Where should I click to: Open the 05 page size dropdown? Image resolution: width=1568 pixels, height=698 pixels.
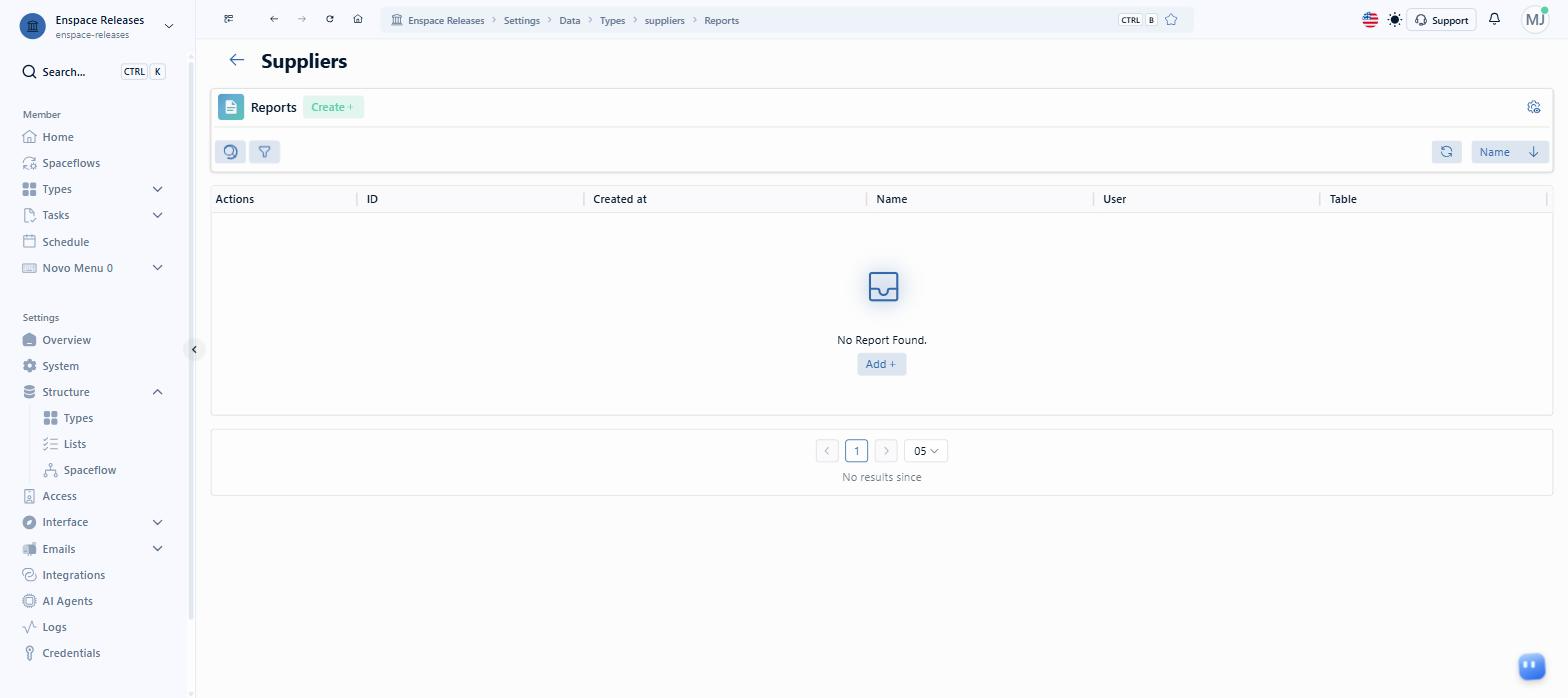[926, 451]
